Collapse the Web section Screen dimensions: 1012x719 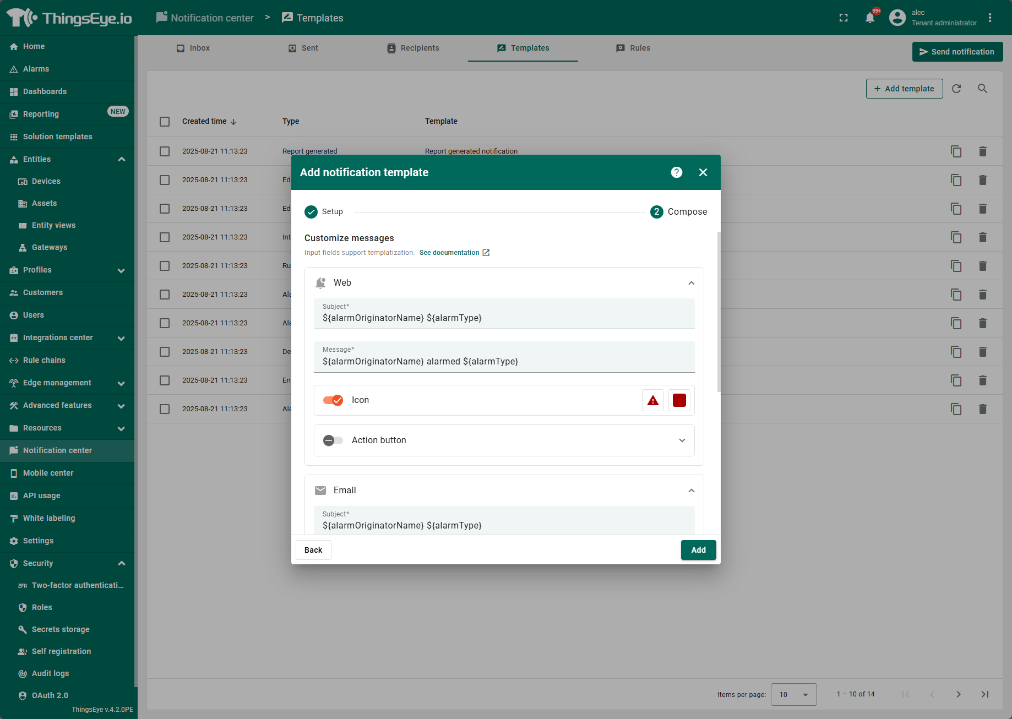(690, 283)
